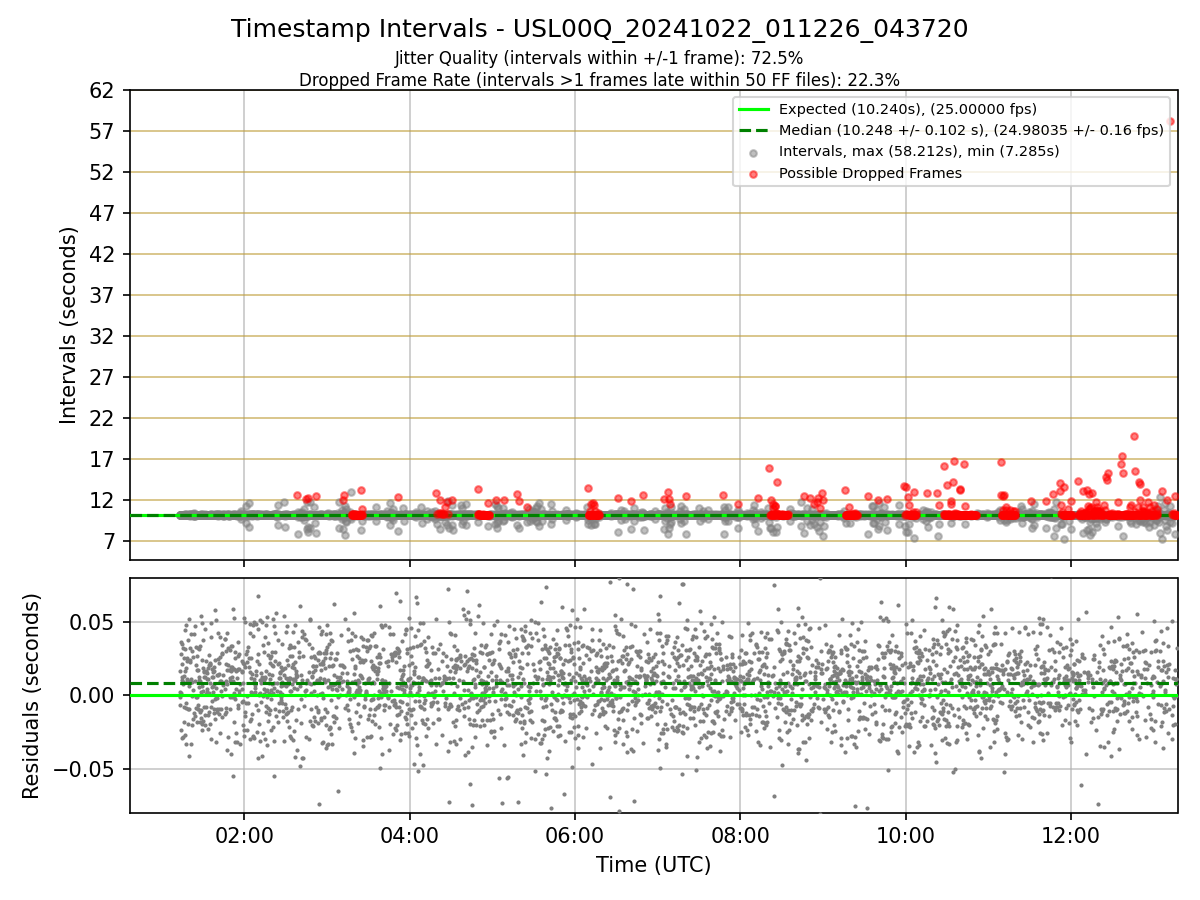Click the highest red point near 20 seconds
Image resolution: width=1200 pixels, height=900 pixels.
click(x=1134, y=436)
